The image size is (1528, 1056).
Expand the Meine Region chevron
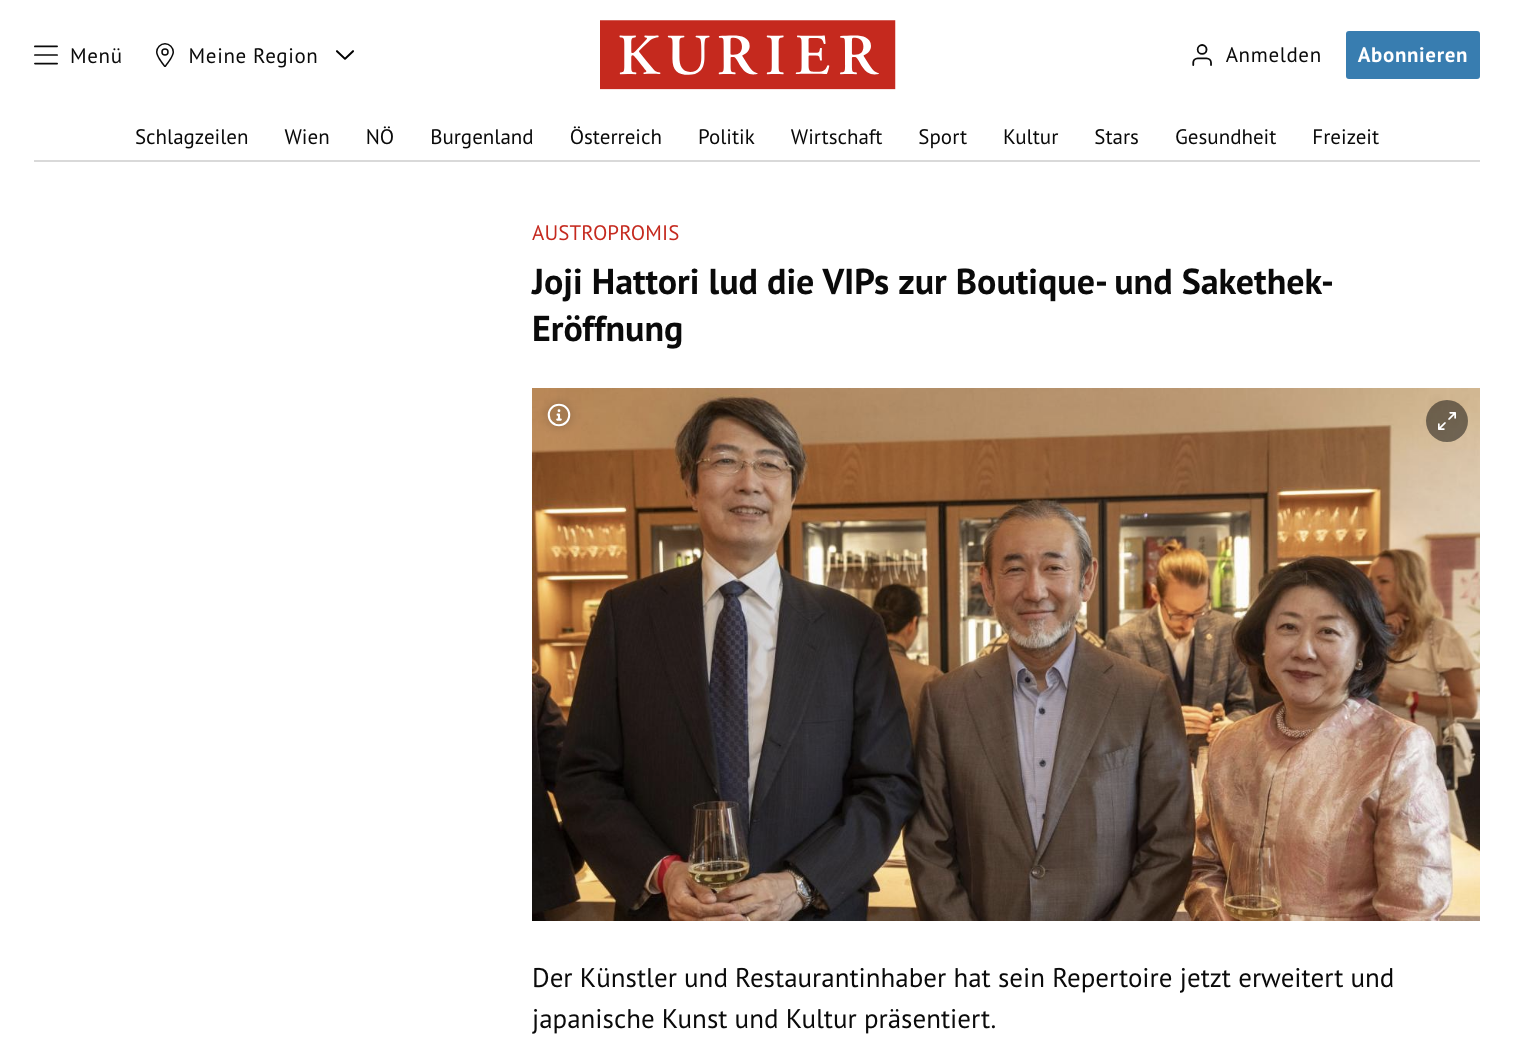coord(345,55)
